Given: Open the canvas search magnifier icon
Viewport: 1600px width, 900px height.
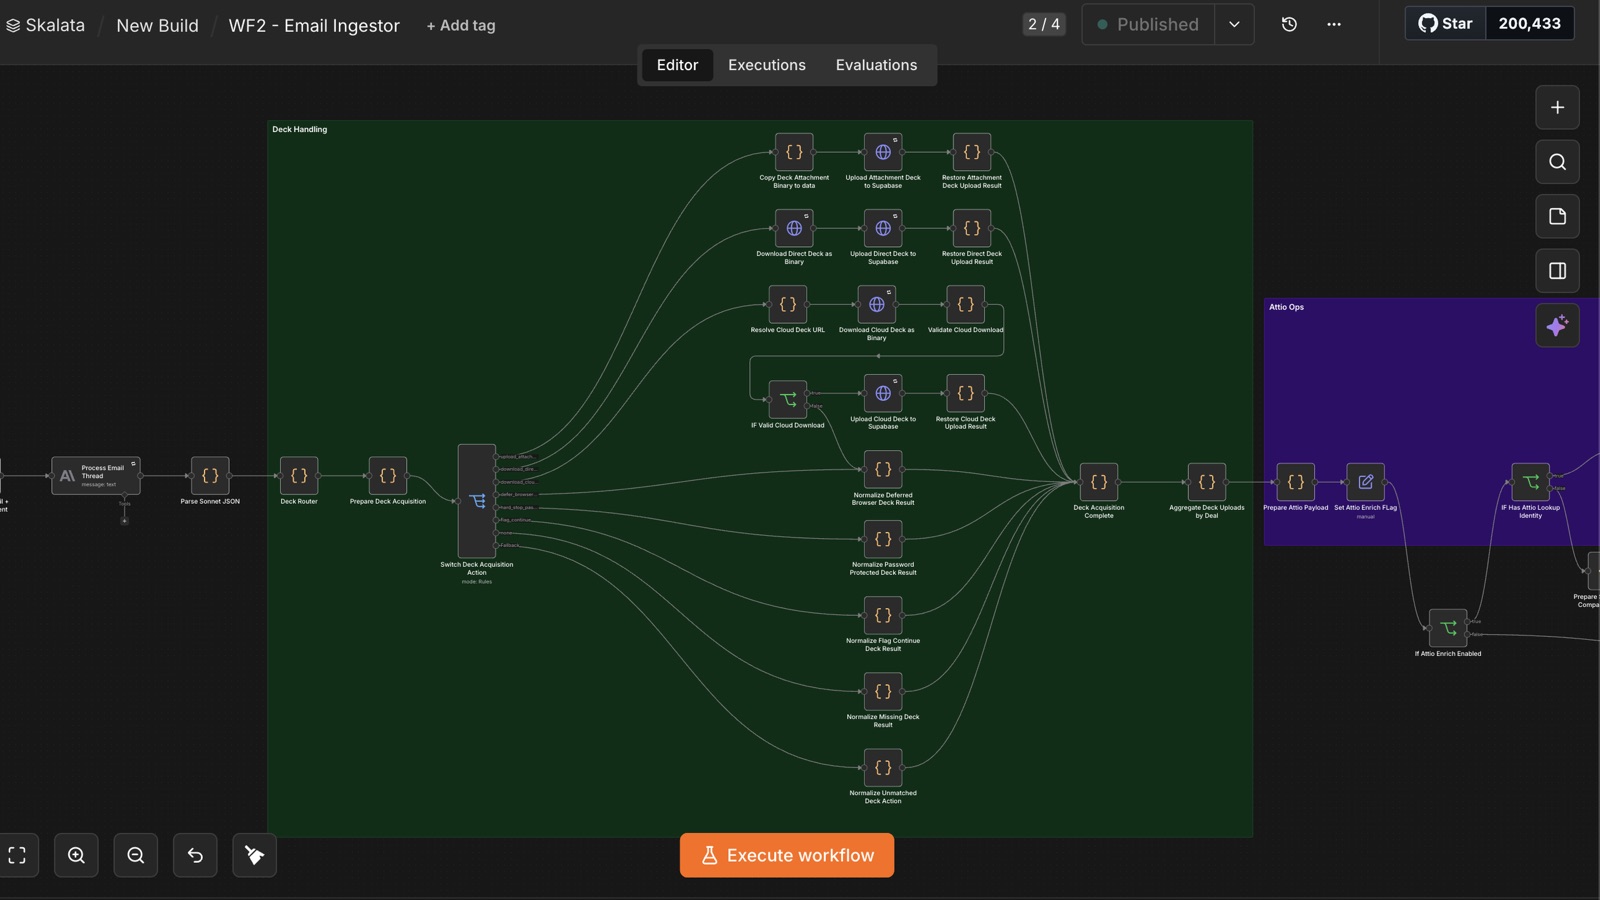Looking at the screenshot, I should [x=1557, y=162].
